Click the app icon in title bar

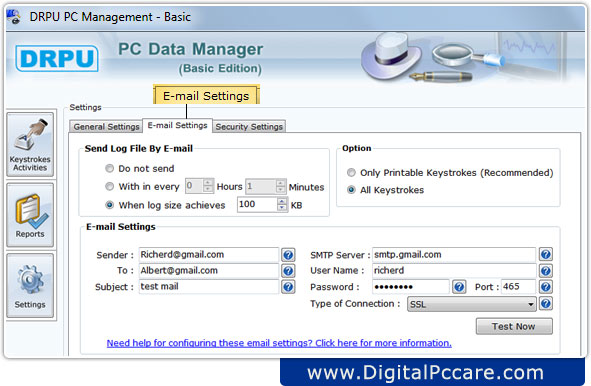[x=14, y=17]
